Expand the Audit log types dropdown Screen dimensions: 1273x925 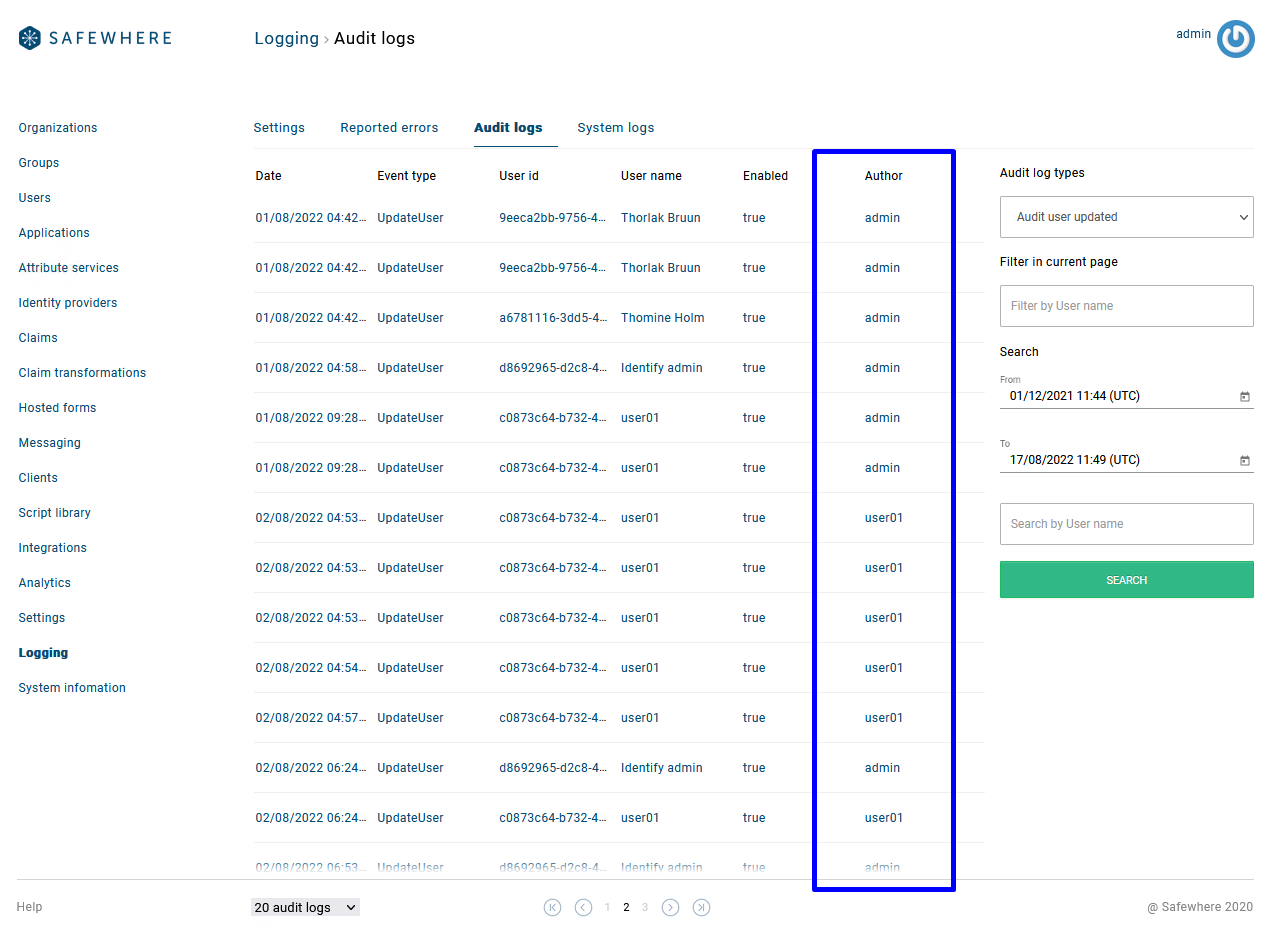tap(1126, 217)
